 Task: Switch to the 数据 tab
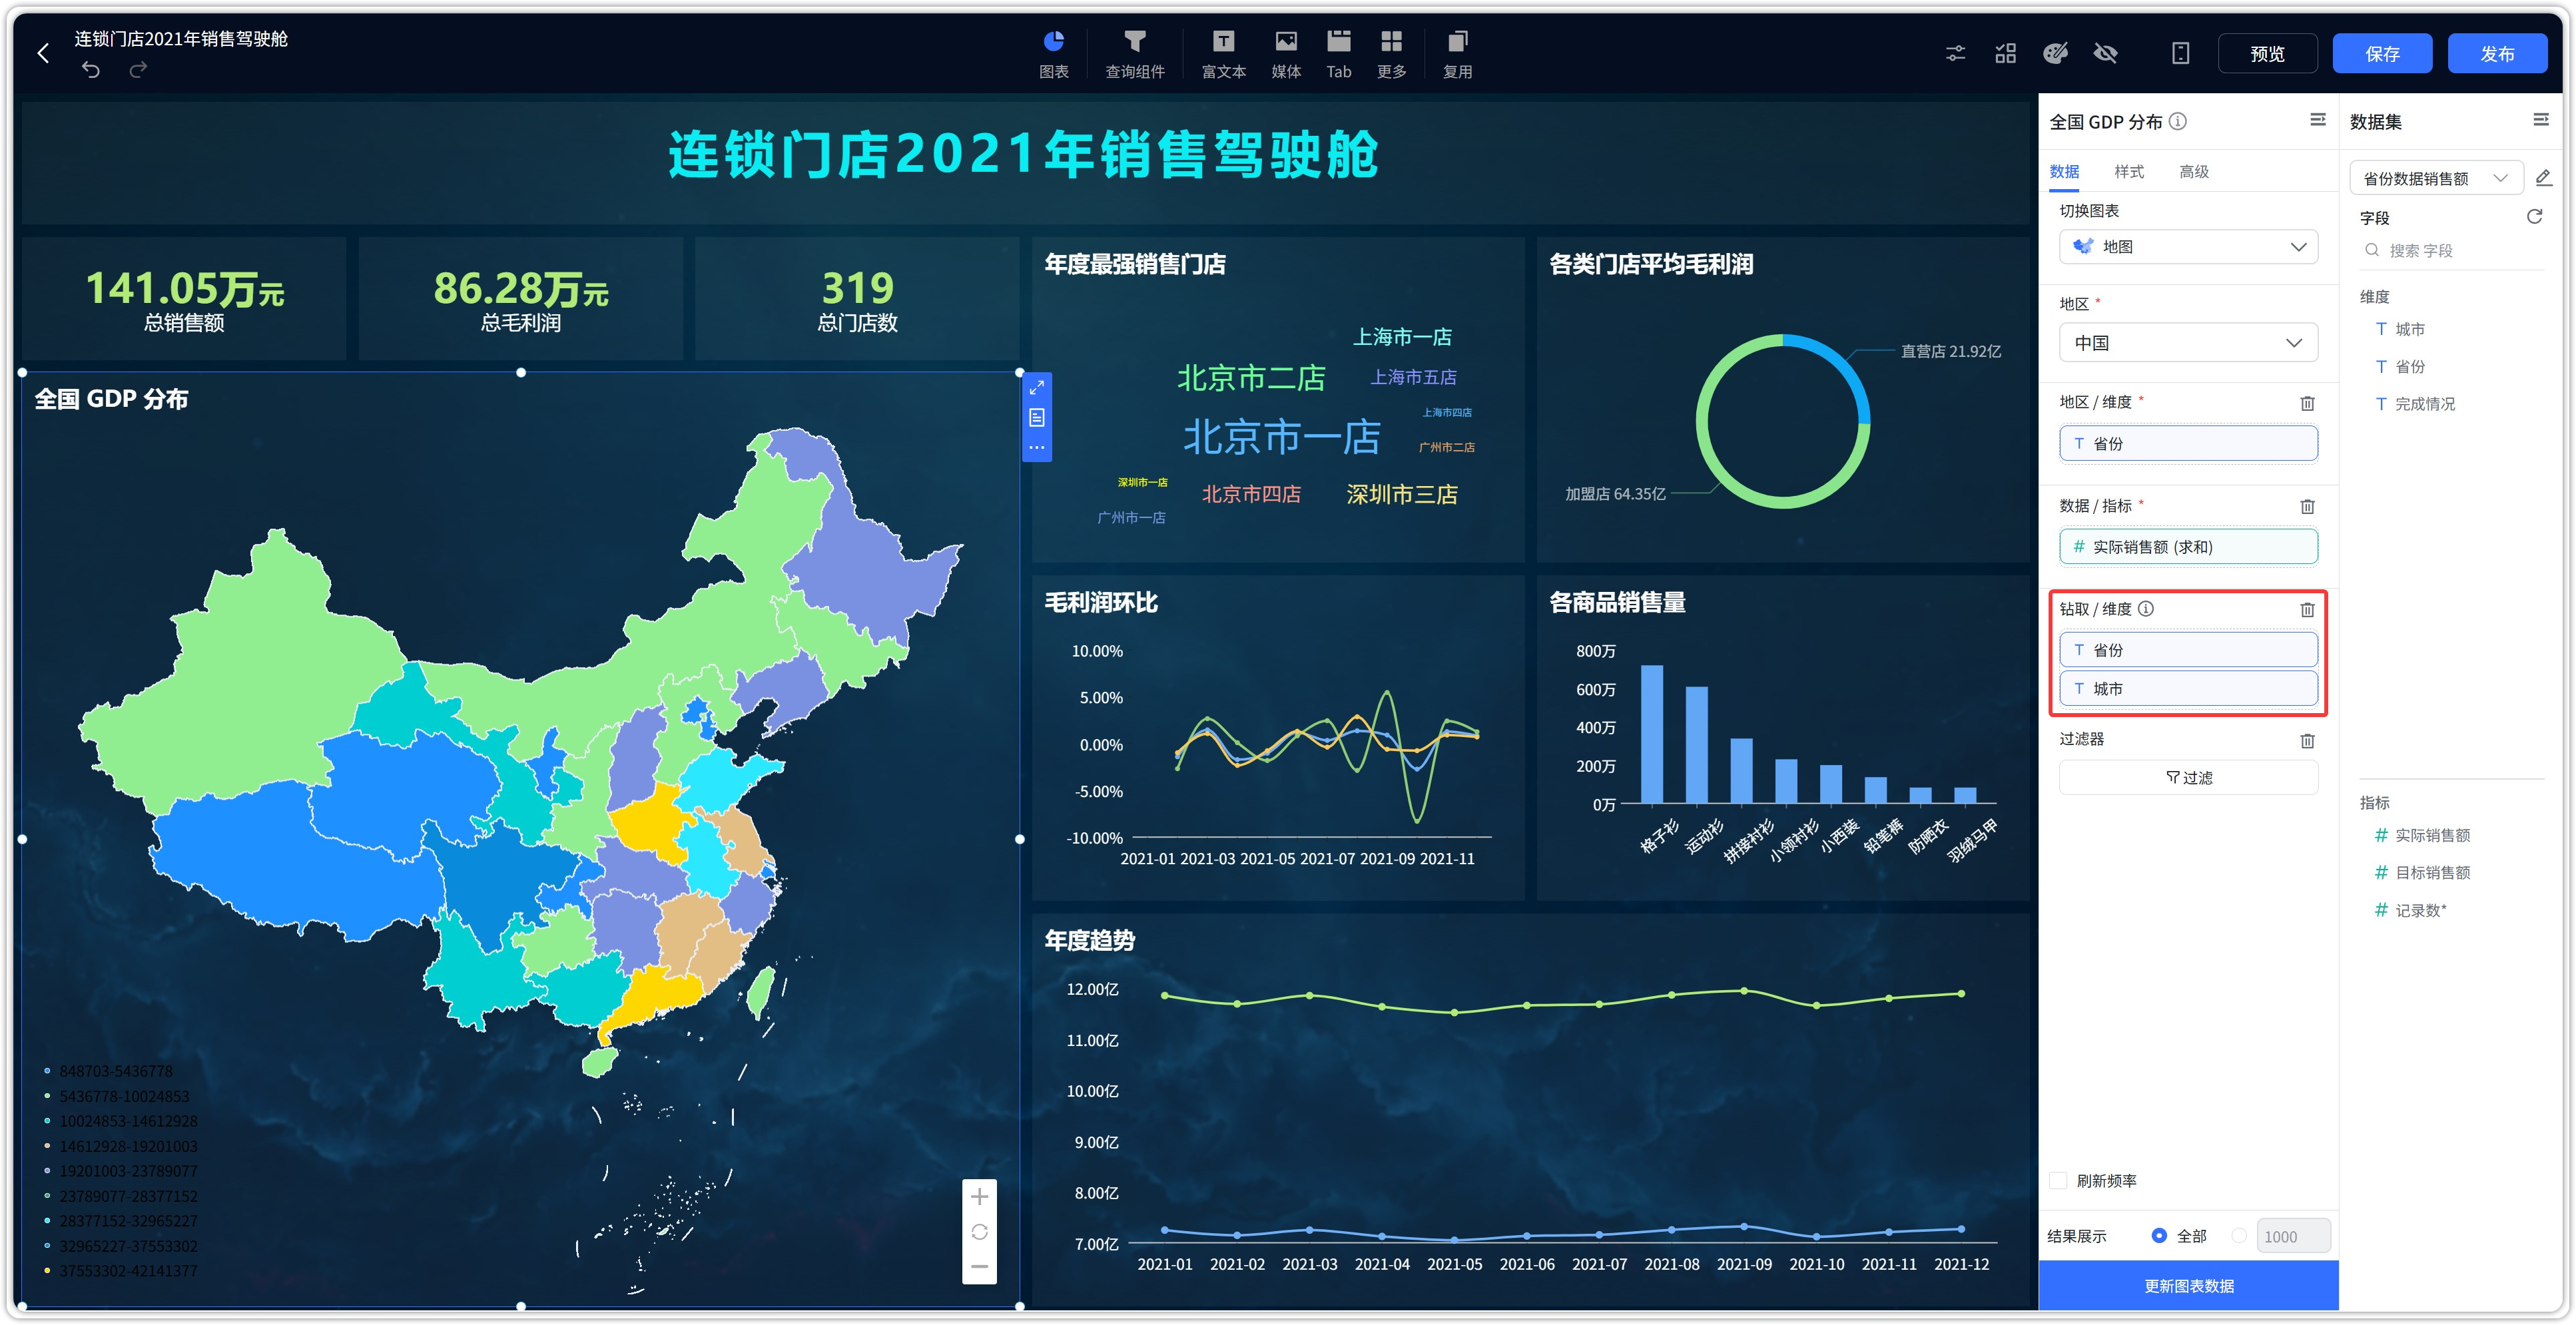tap(2064, 172)
